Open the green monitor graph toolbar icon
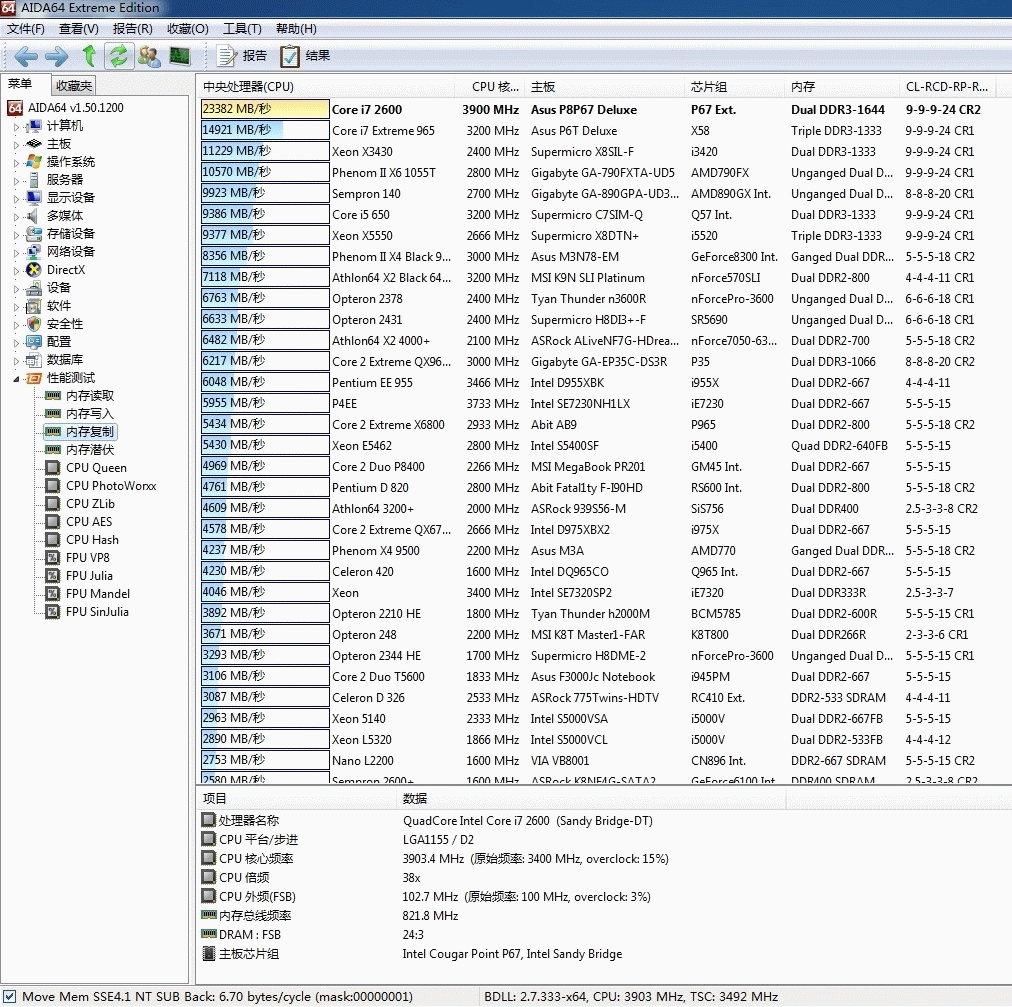1012x1007 pixels. point(180,56)
